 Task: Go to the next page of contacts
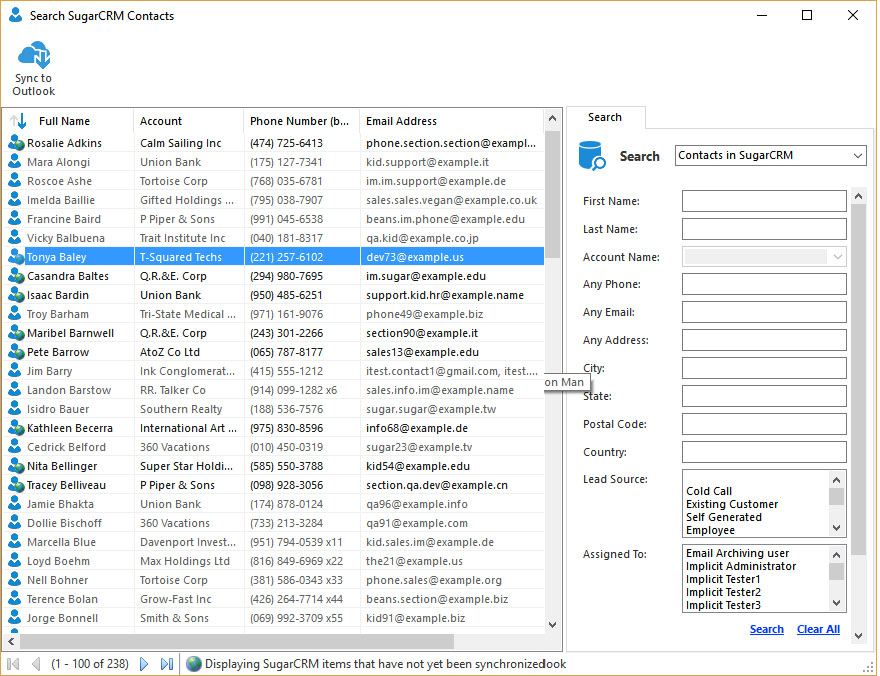pyautogui.click(x=143, y=663)
